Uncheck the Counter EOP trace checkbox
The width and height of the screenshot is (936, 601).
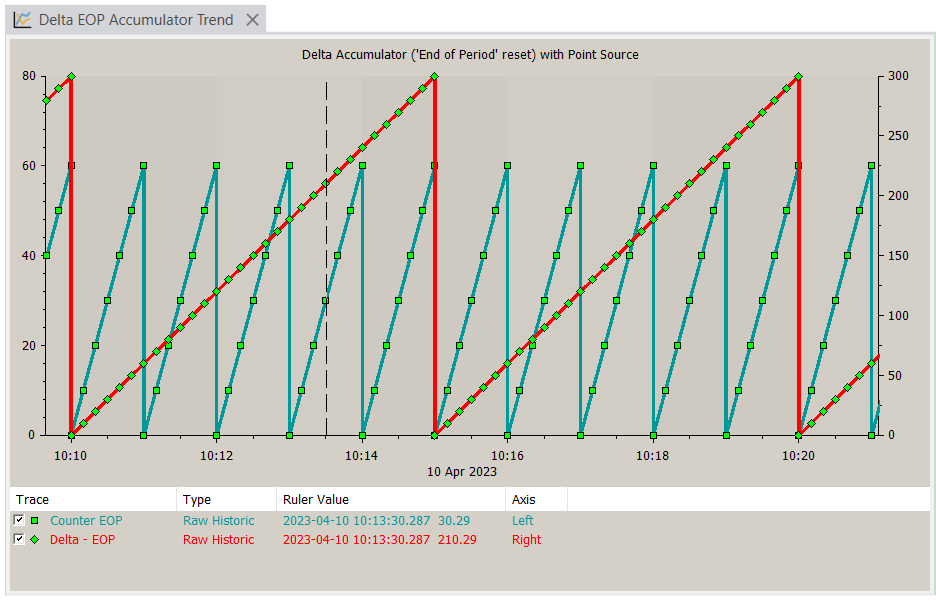point(19,521)
